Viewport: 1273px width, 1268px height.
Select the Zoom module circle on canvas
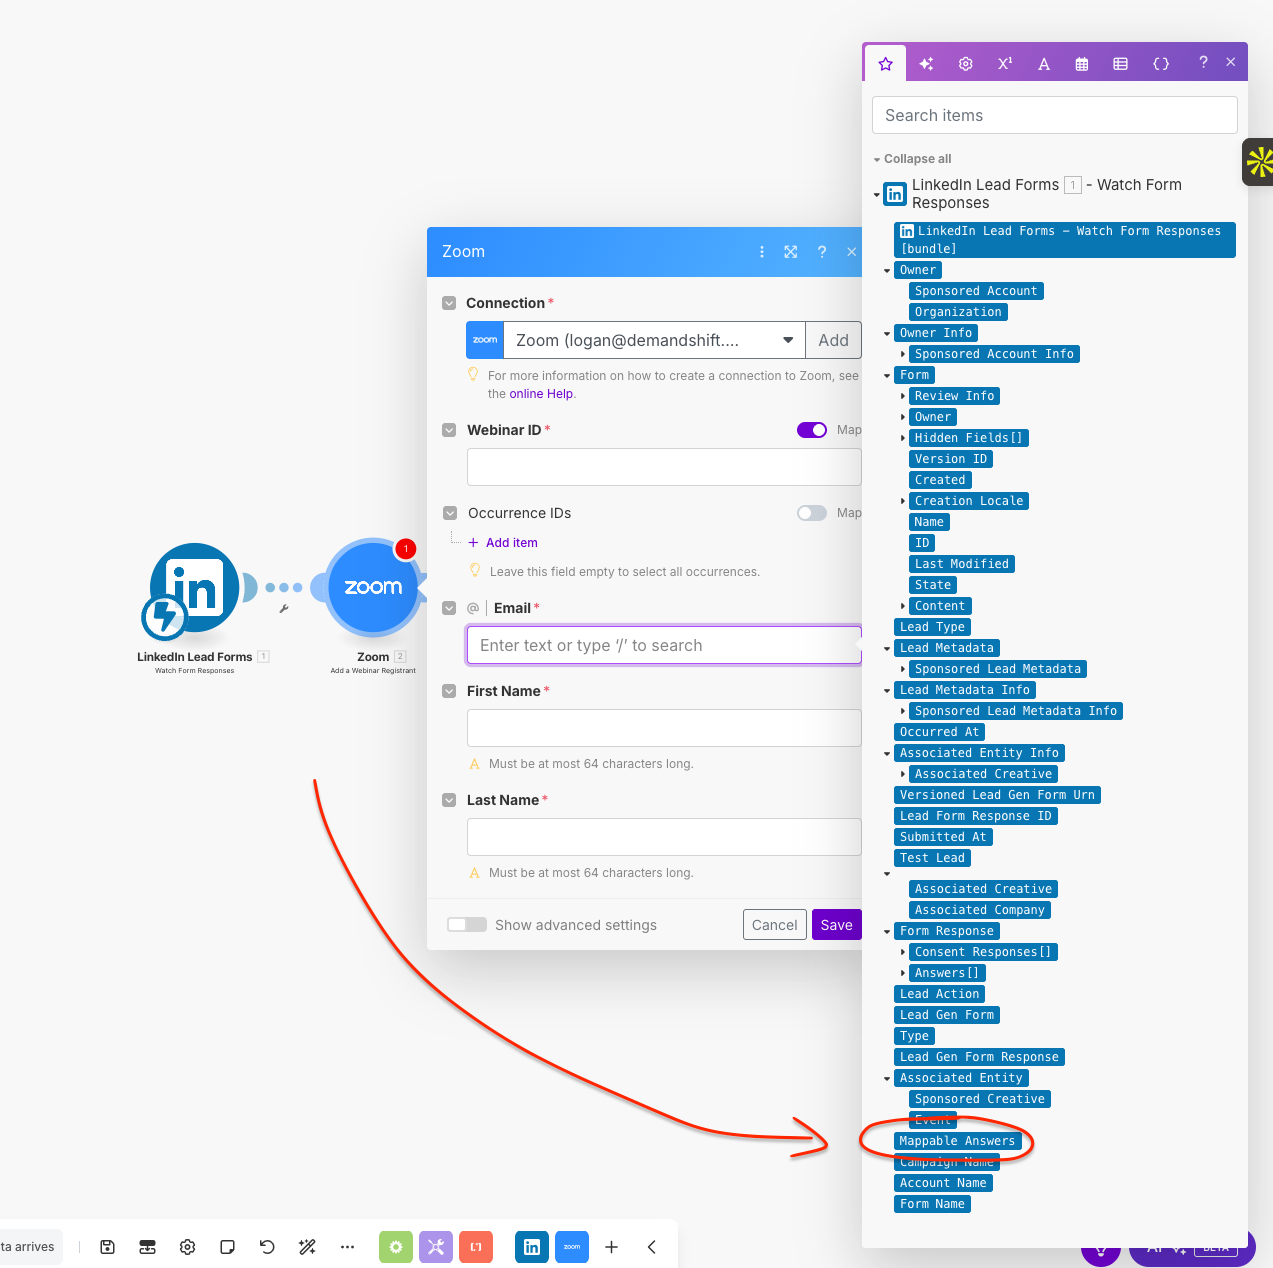click(x=373, y=587)
